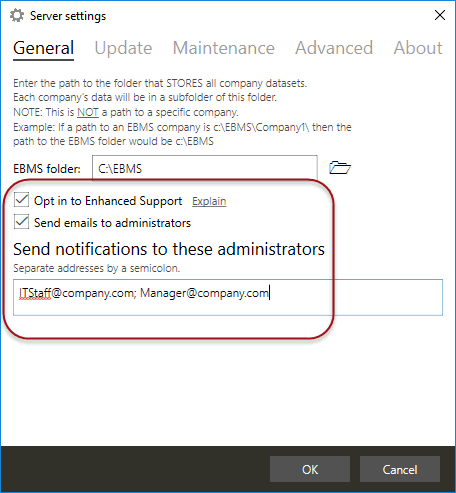456x493 pixels.
Task: Click the Cancel button
Action: [x=400, y=469]
